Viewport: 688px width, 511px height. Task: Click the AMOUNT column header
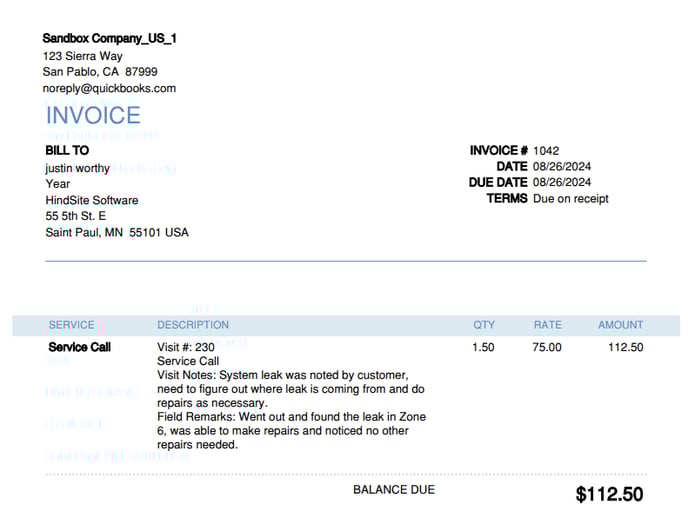point(620,325)
